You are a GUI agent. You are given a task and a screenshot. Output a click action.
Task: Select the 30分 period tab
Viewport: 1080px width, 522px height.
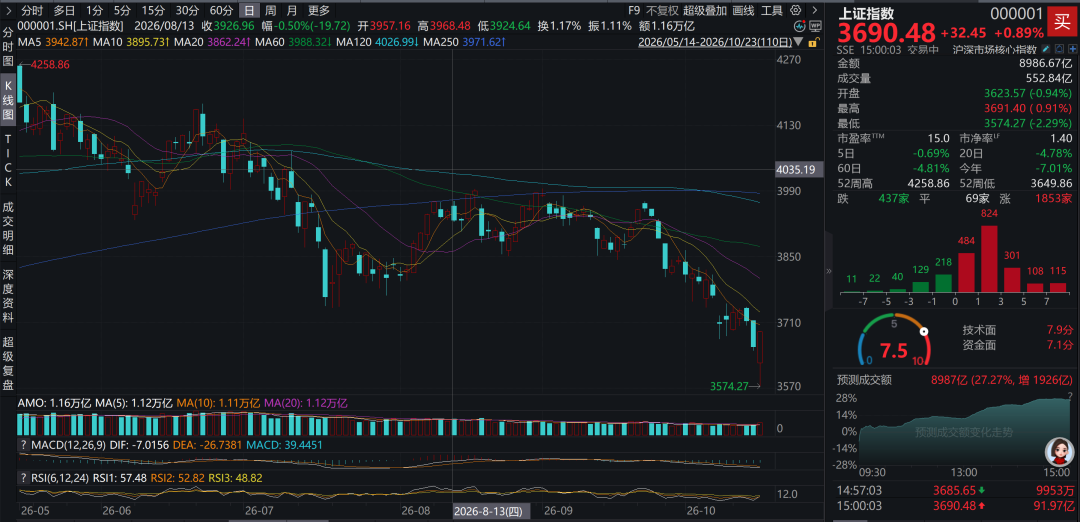(186, 10)
